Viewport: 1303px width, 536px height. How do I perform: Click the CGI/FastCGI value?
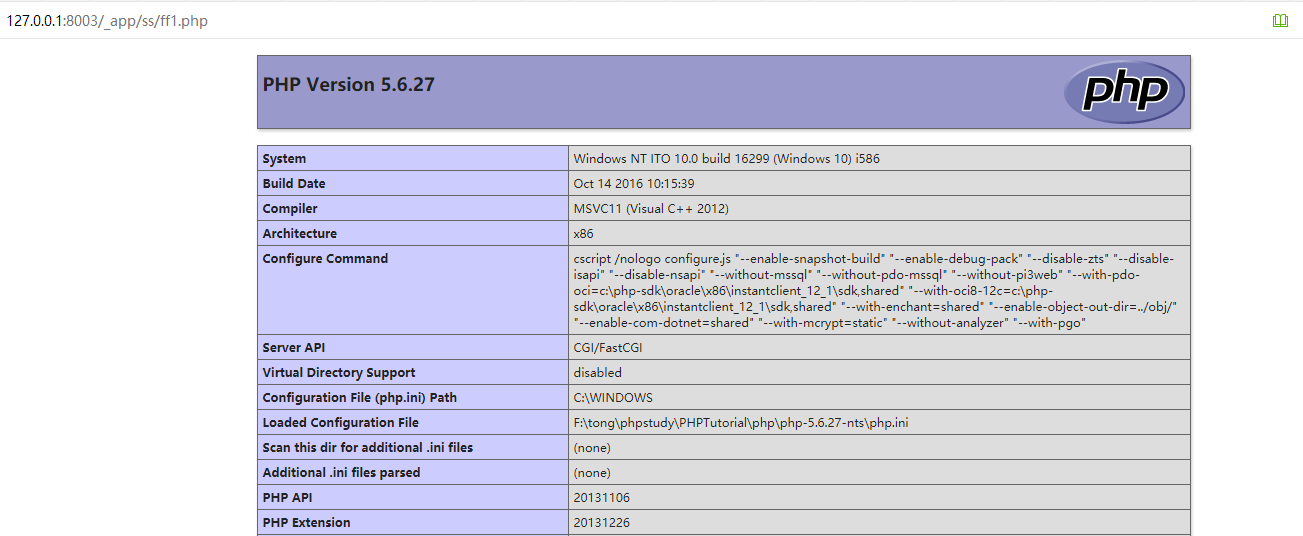(608, 348)
